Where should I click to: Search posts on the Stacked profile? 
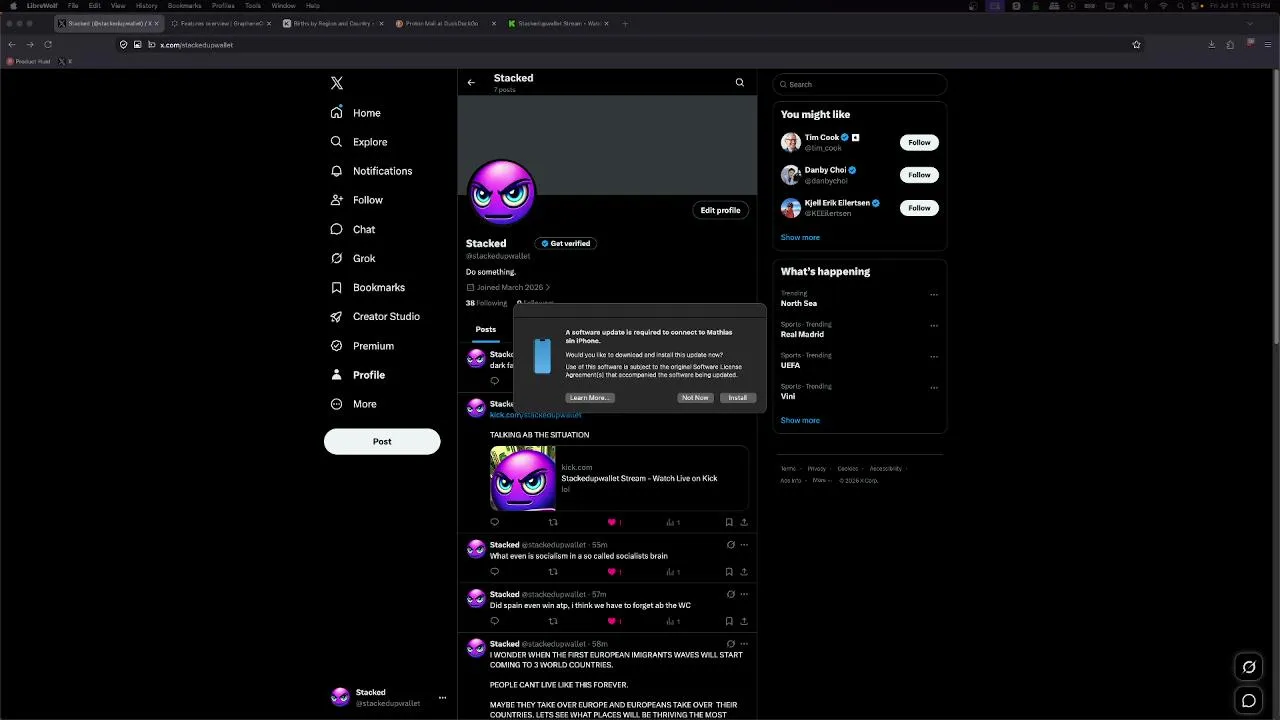[740, 83]
